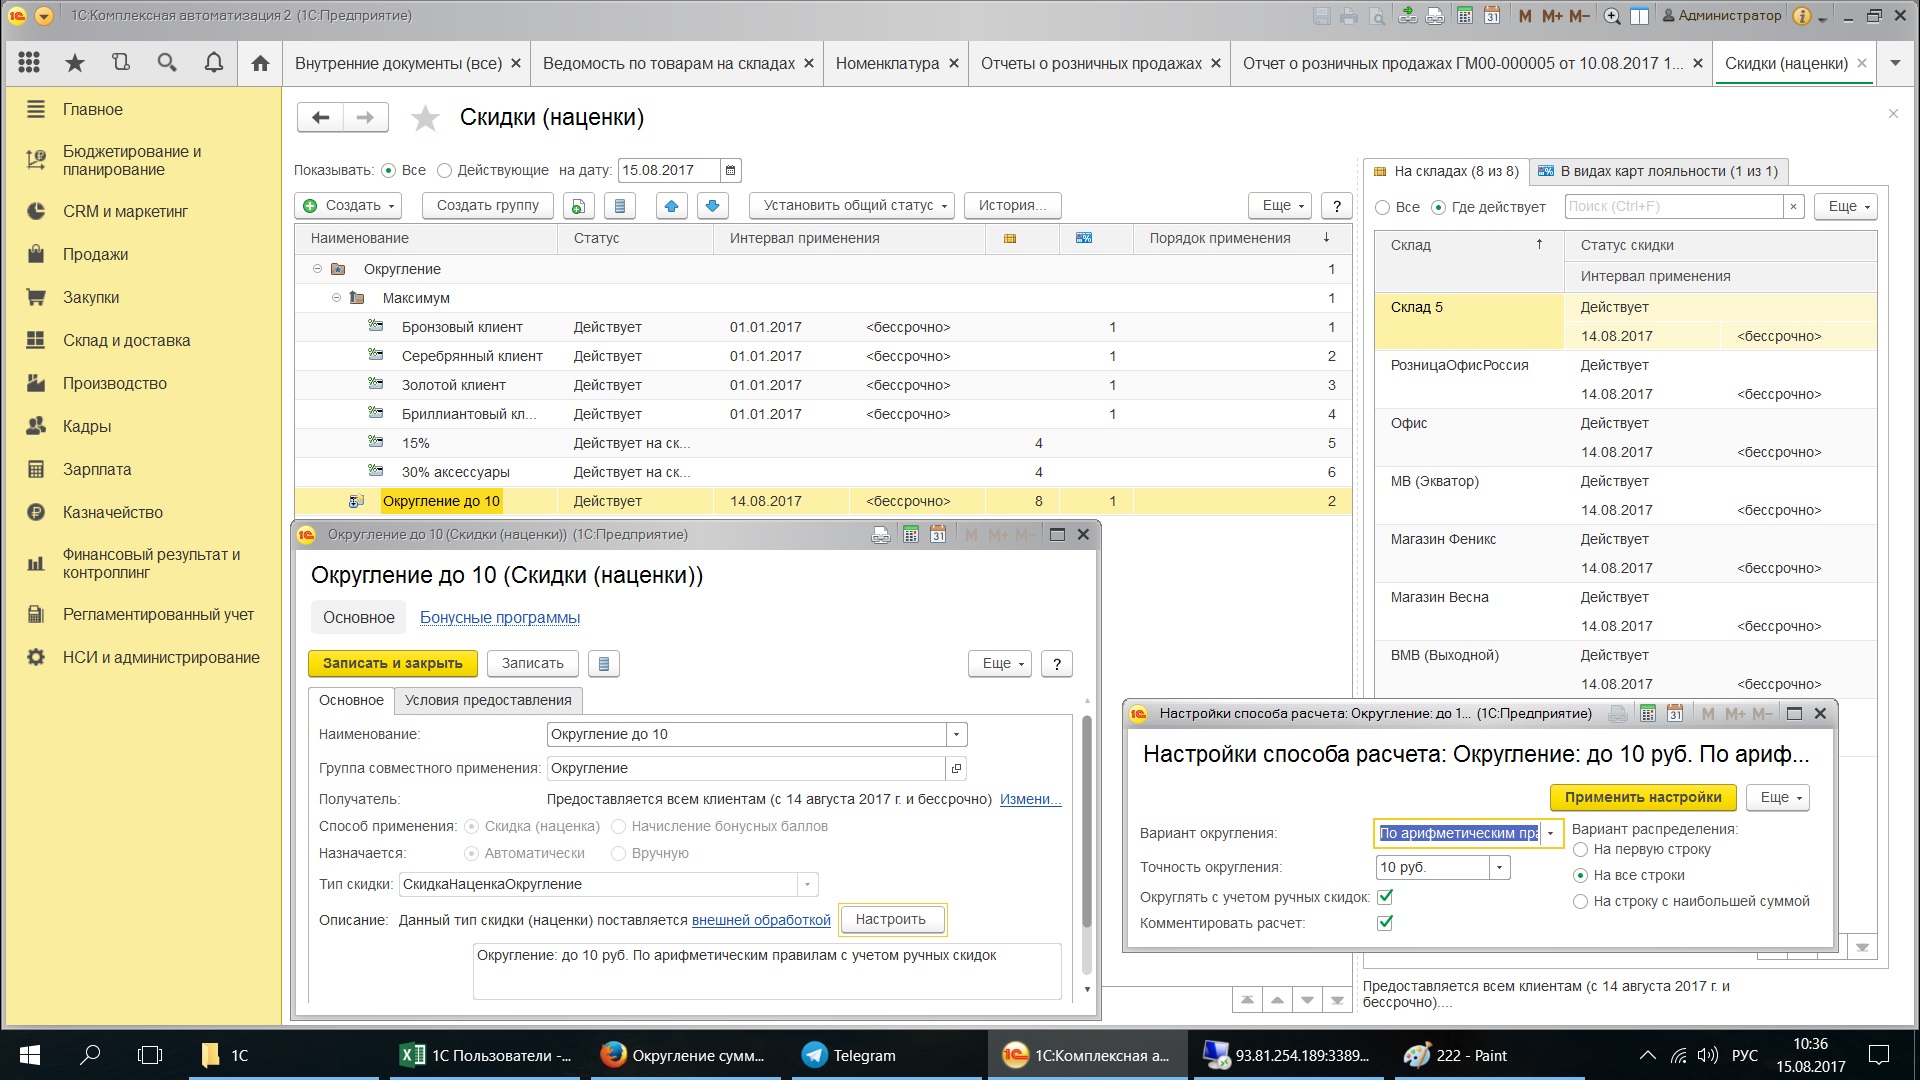Move discount down with blue down arrow
The height and width of the screenshot is (1080, 1920).
[x=712, y=205]
